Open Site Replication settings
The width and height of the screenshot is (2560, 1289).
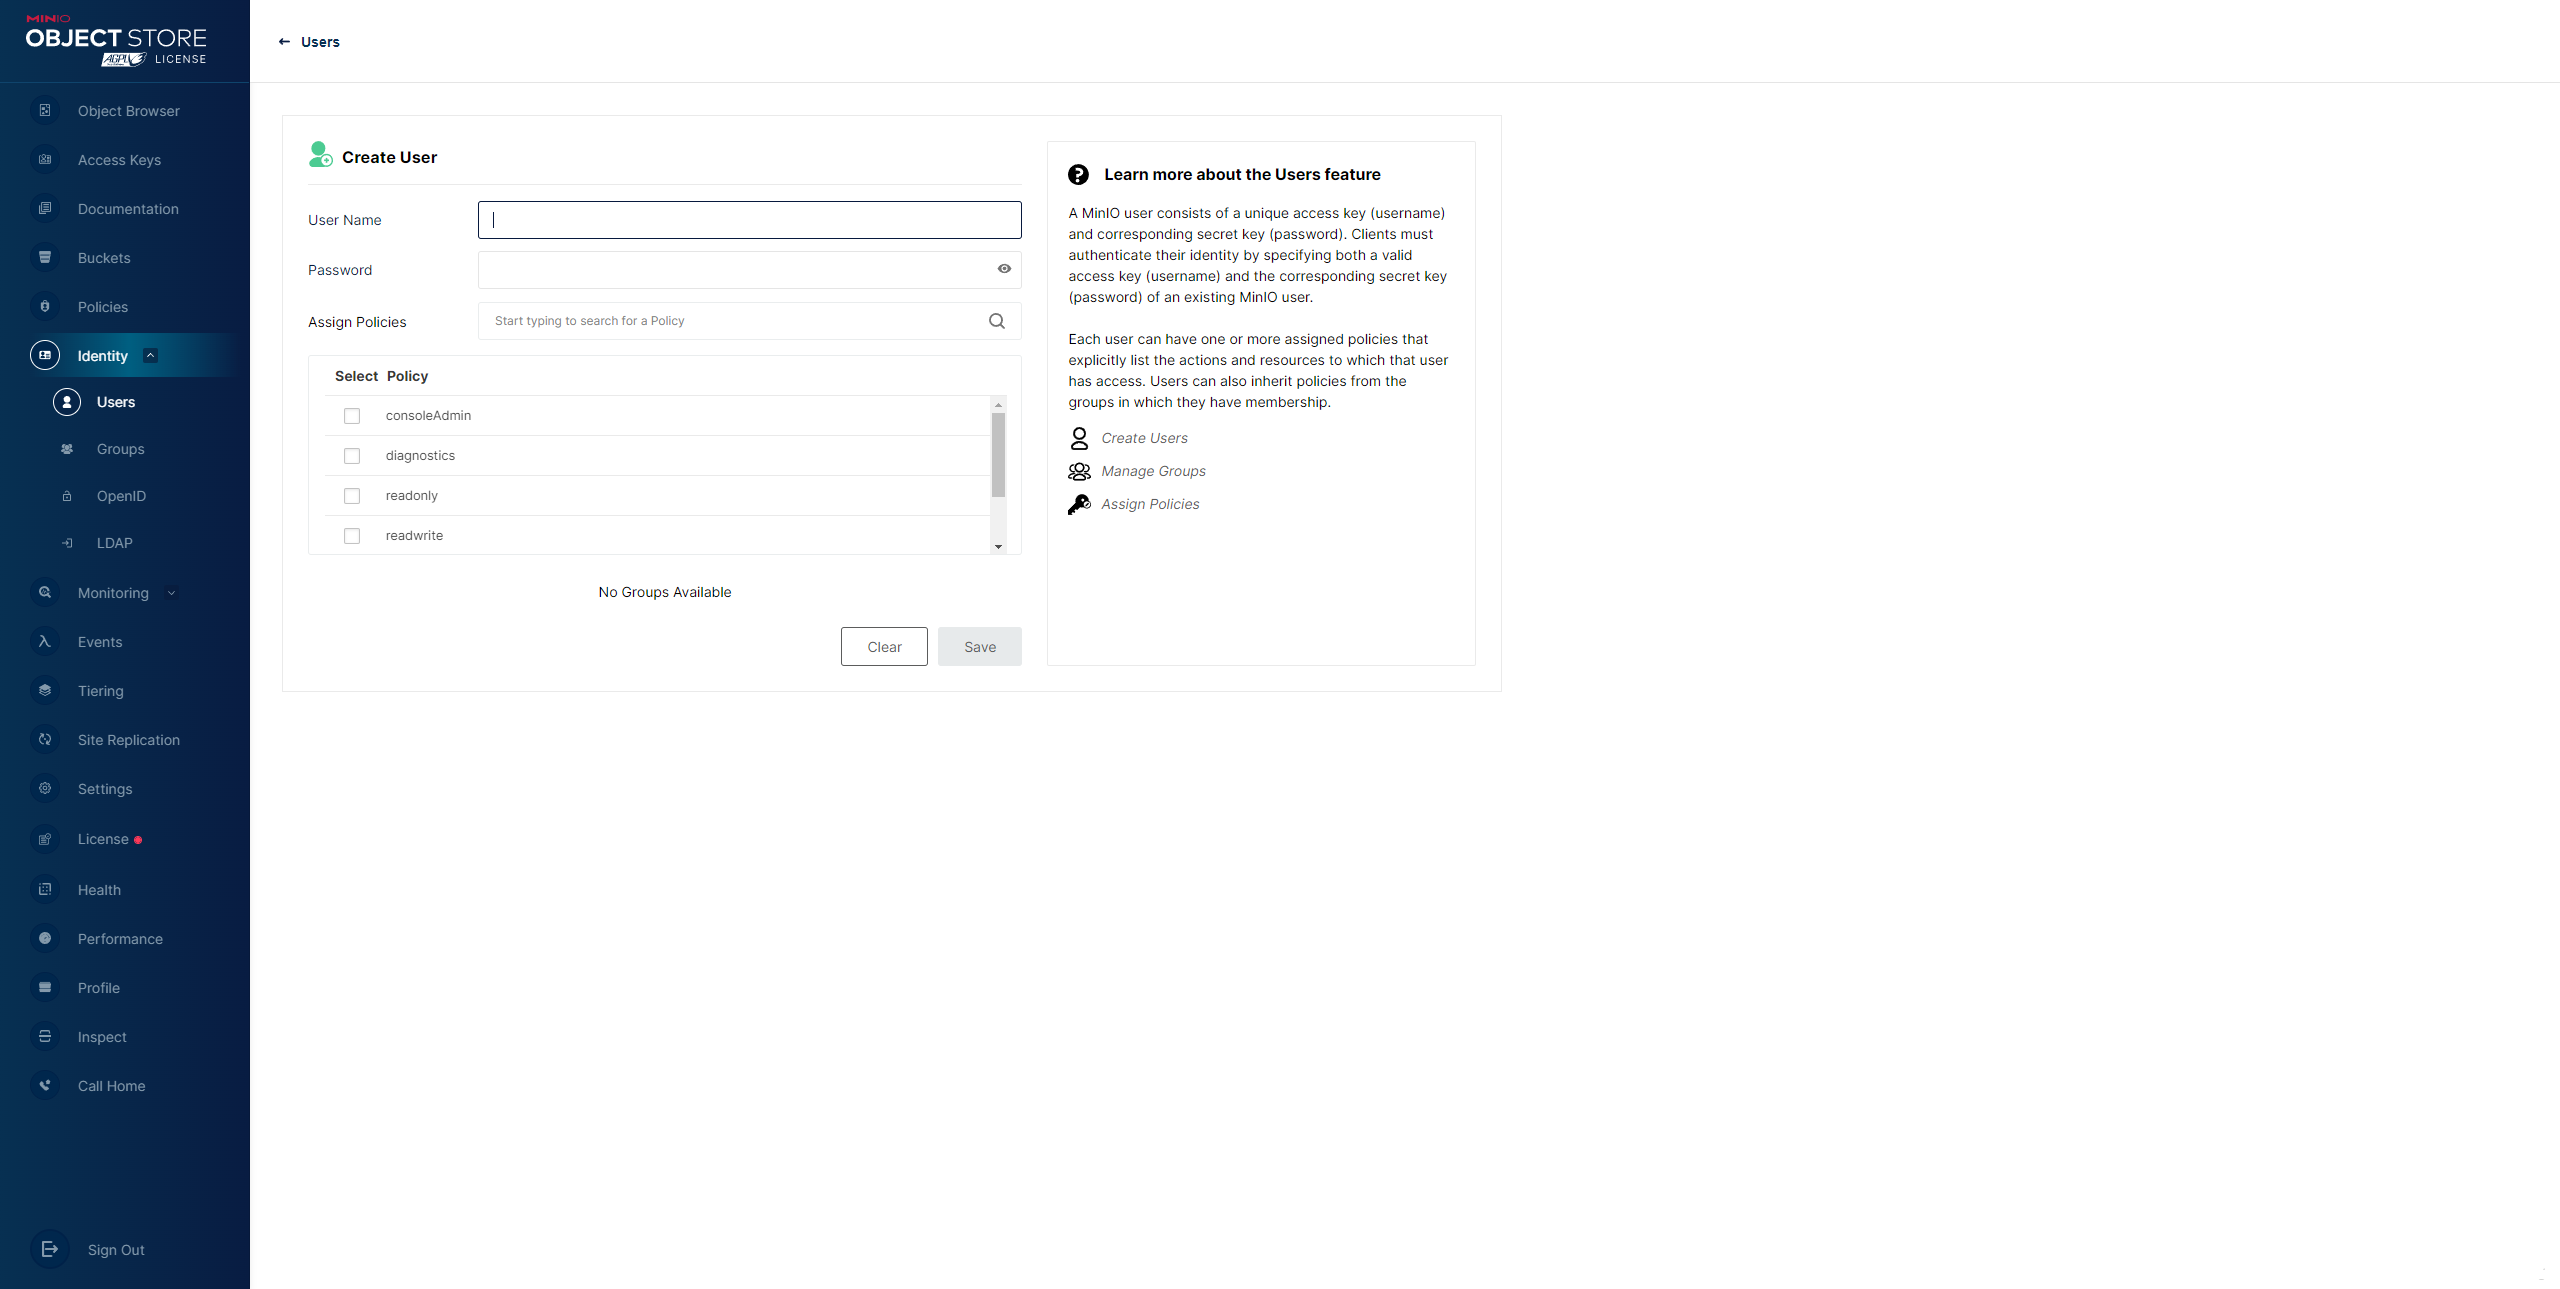pos(128,738)
